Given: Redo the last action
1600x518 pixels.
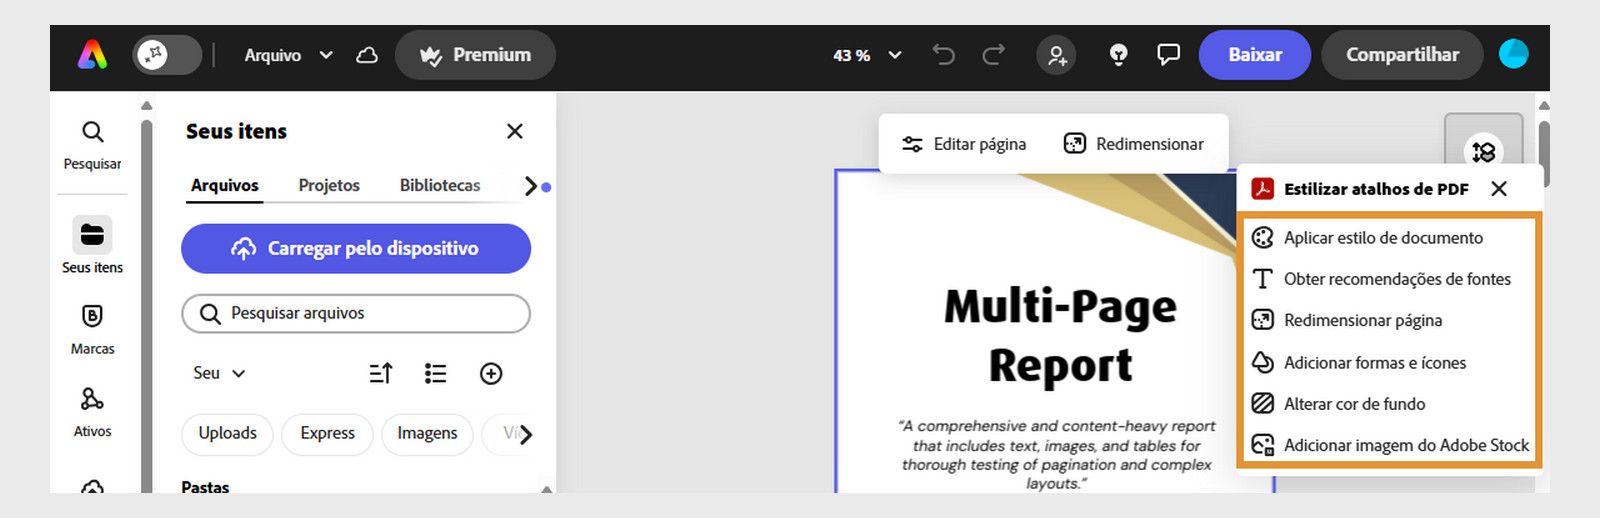Looking at the screenshot, I should tap(993, 55).
